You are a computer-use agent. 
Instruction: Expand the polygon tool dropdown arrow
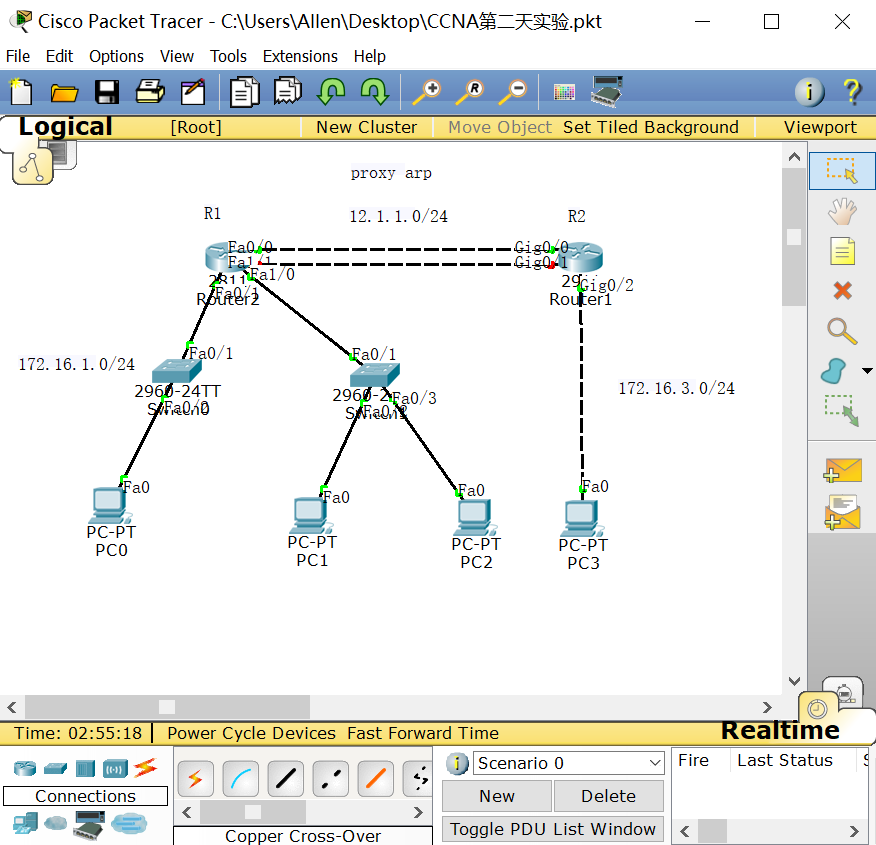pyautogui.click(x=867, y=370)
